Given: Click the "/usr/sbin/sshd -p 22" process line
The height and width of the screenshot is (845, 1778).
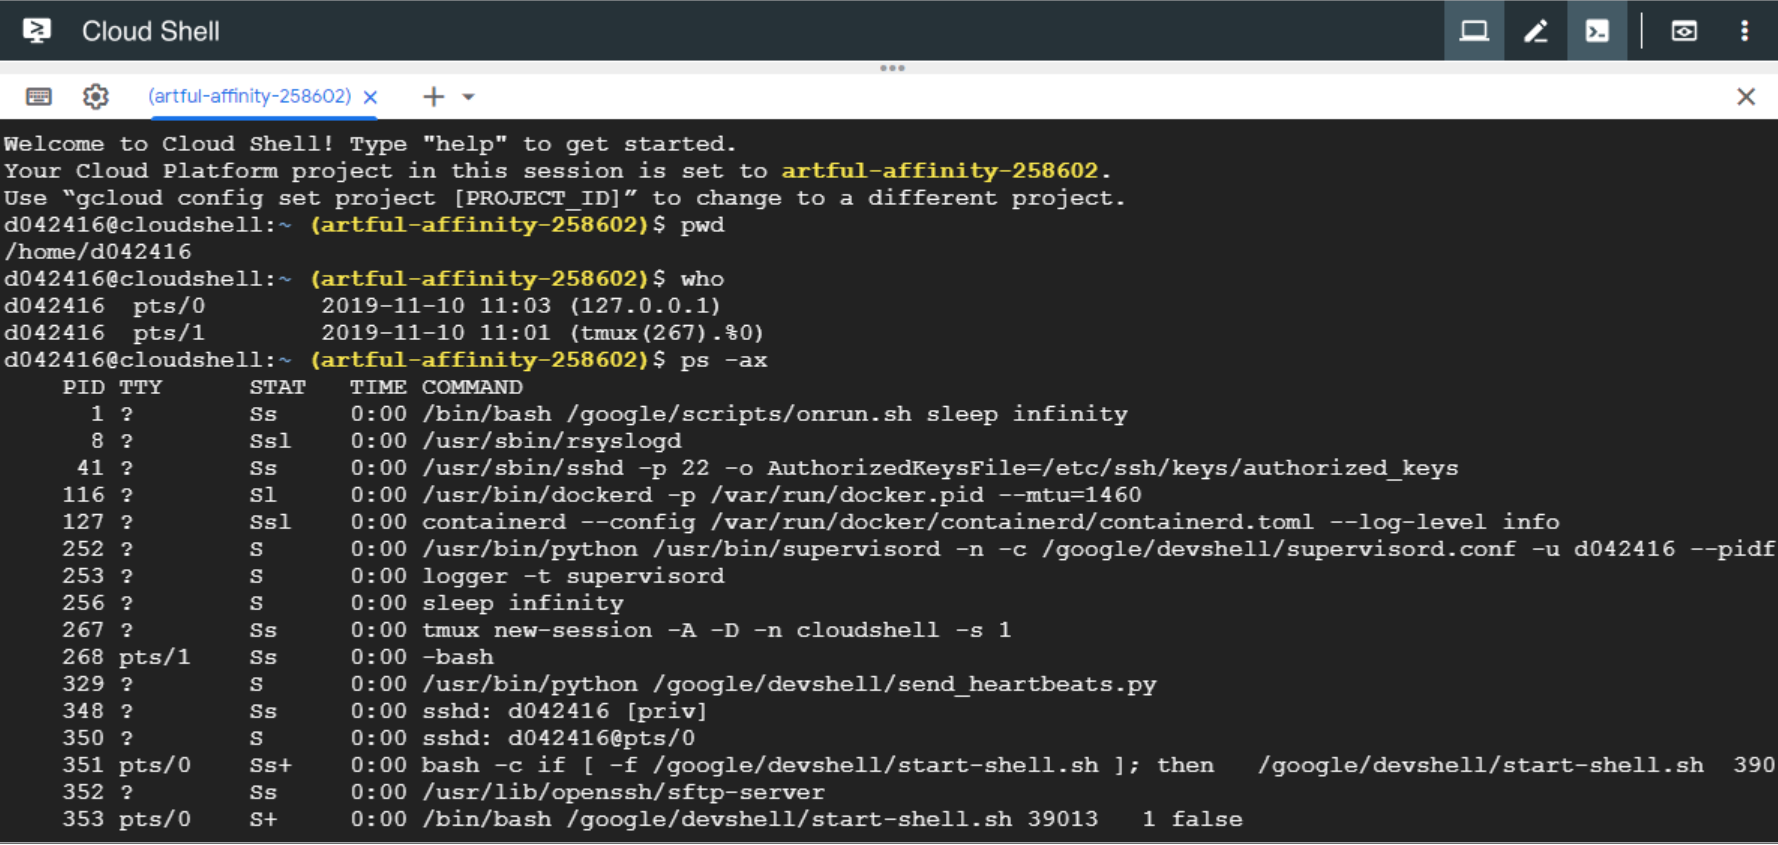Looking at the screenshot, I should 768,468.
